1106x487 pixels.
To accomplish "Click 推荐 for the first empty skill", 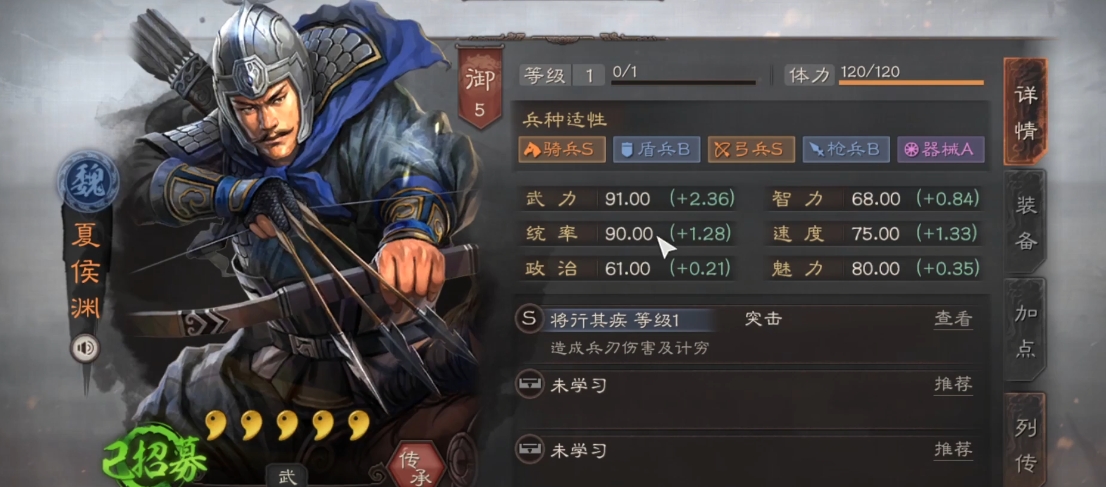I will (954, 385).
